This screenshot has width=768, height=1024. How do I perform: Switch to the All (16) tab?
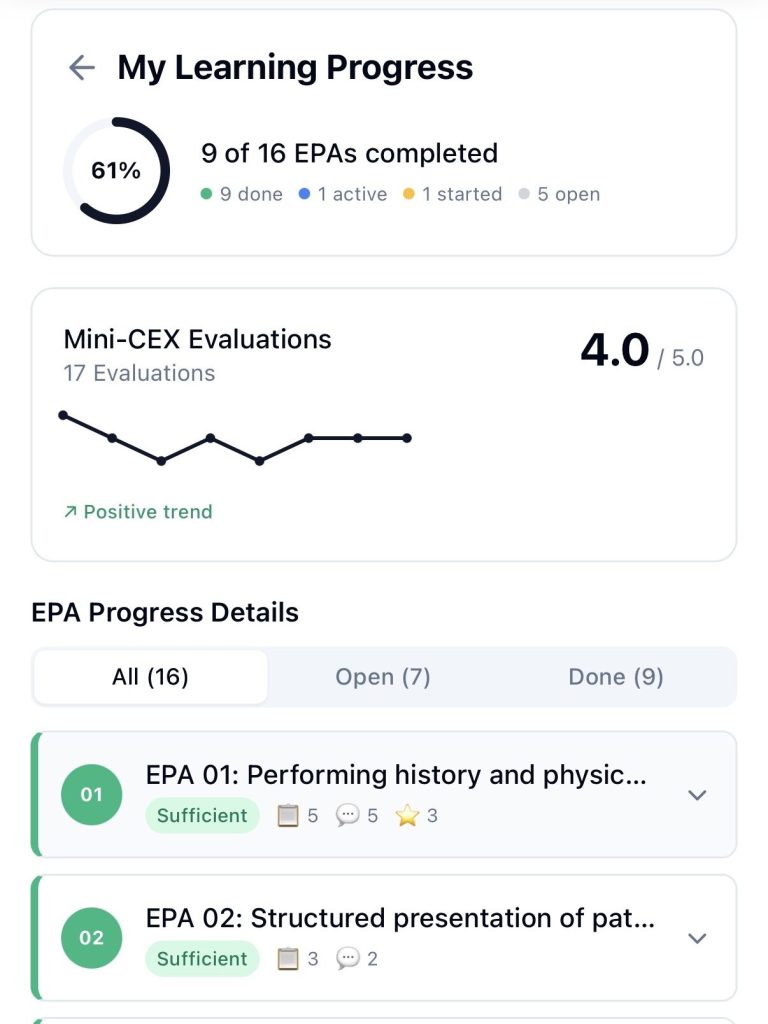(x=150, y=677)
